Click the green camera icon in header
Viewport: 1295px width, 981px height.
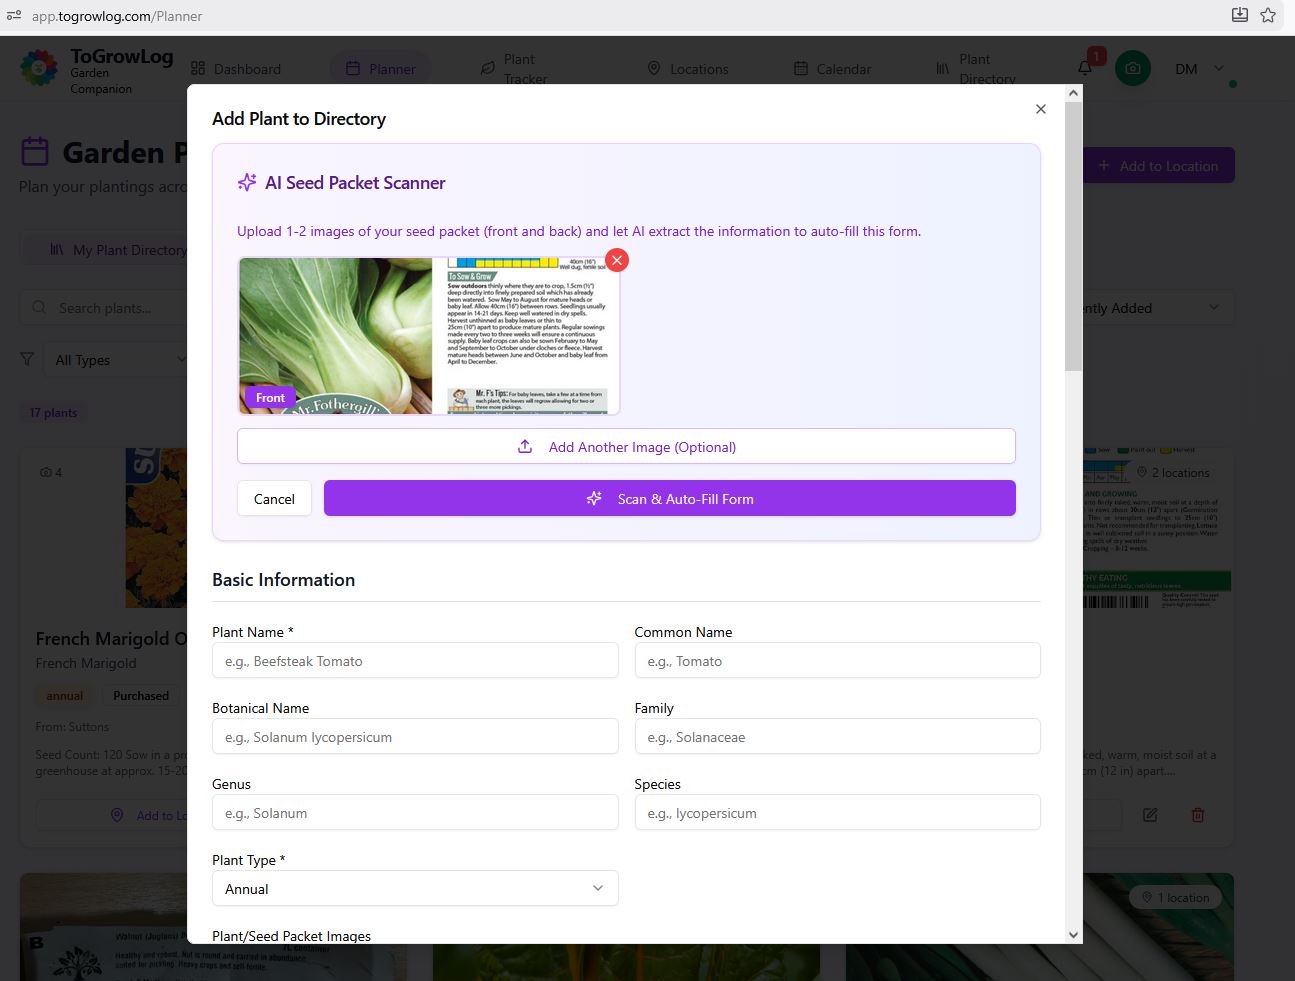tap(1132, 68)
